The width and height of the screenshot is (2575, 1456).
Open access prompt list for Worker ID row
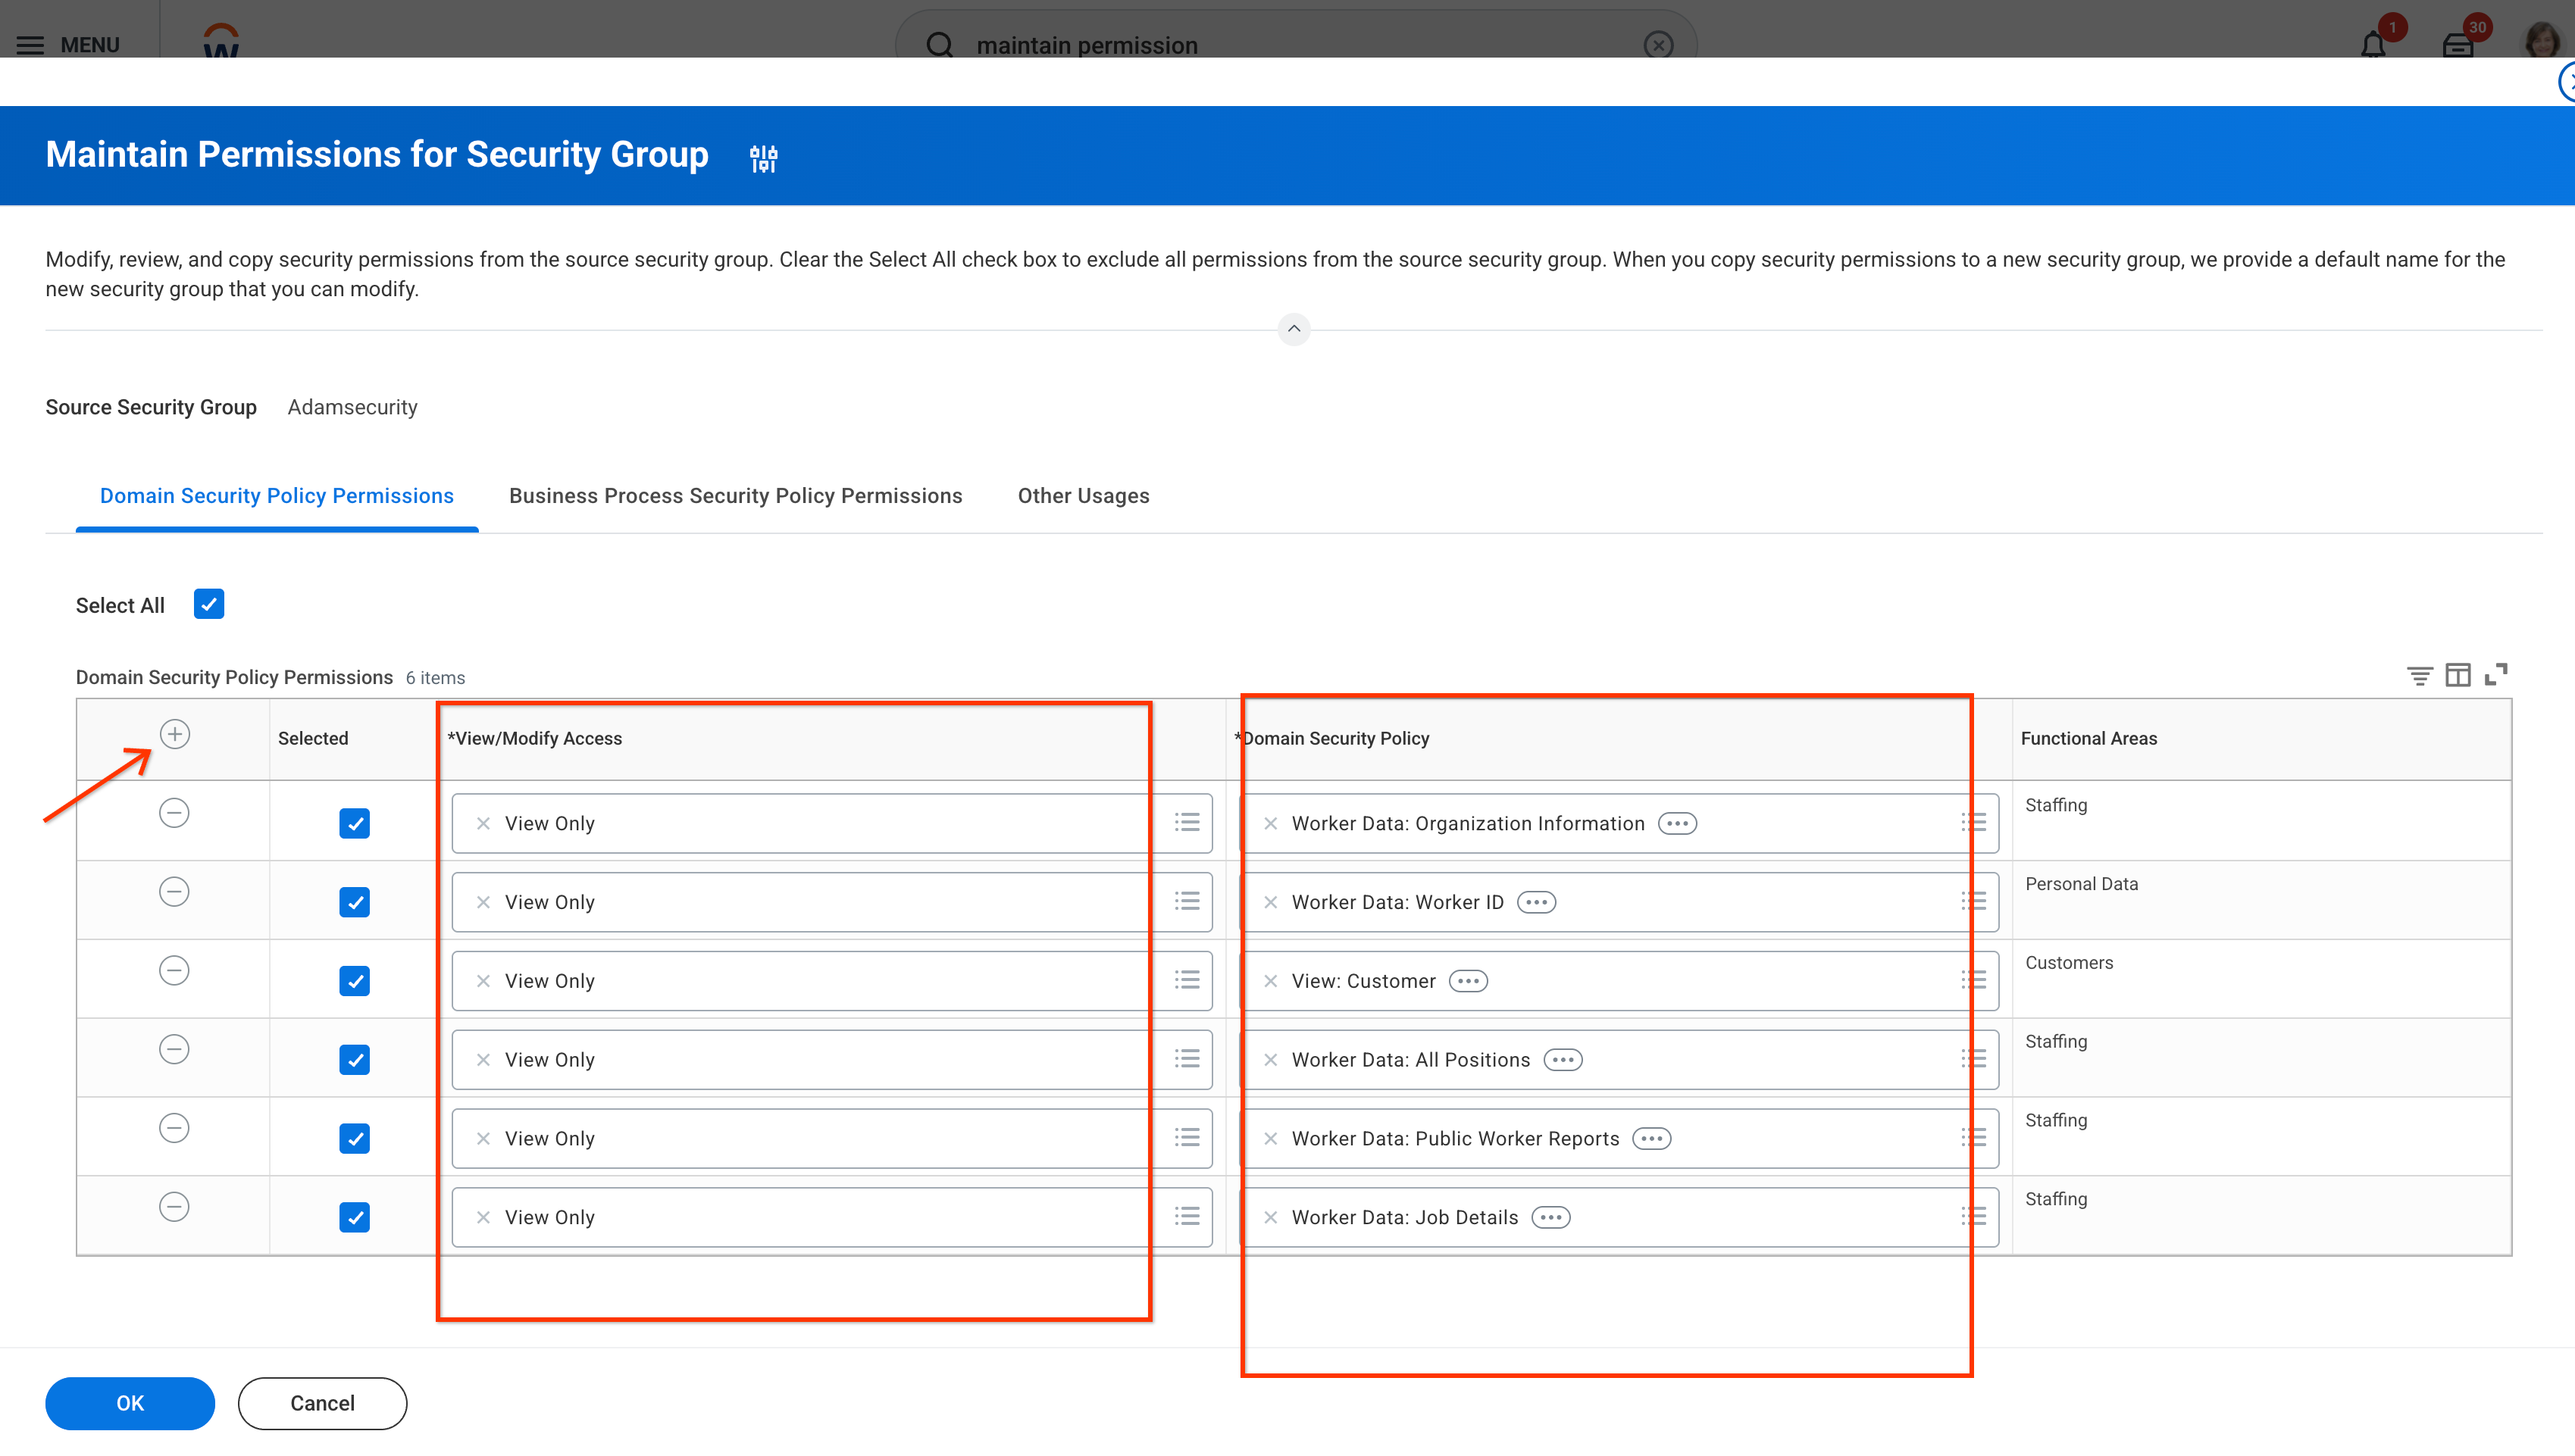point(1187,902)
